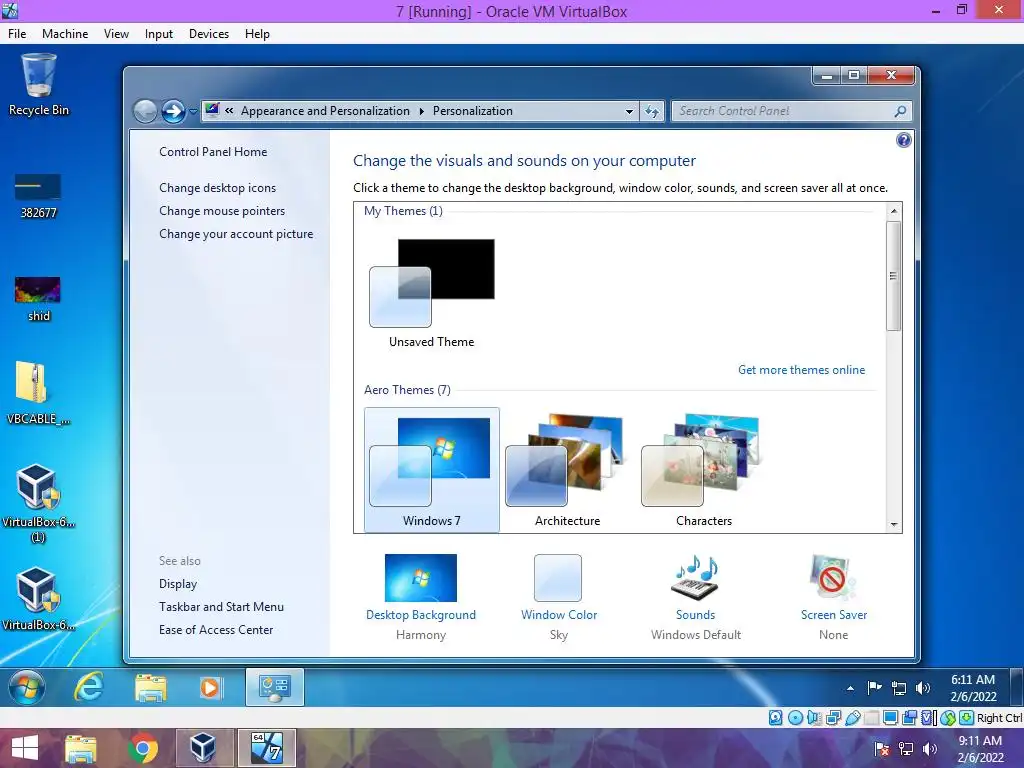This screenshot has width=1024, height=768.
Task: Open the File menu in VirtualBox
Action: point(17,34)
